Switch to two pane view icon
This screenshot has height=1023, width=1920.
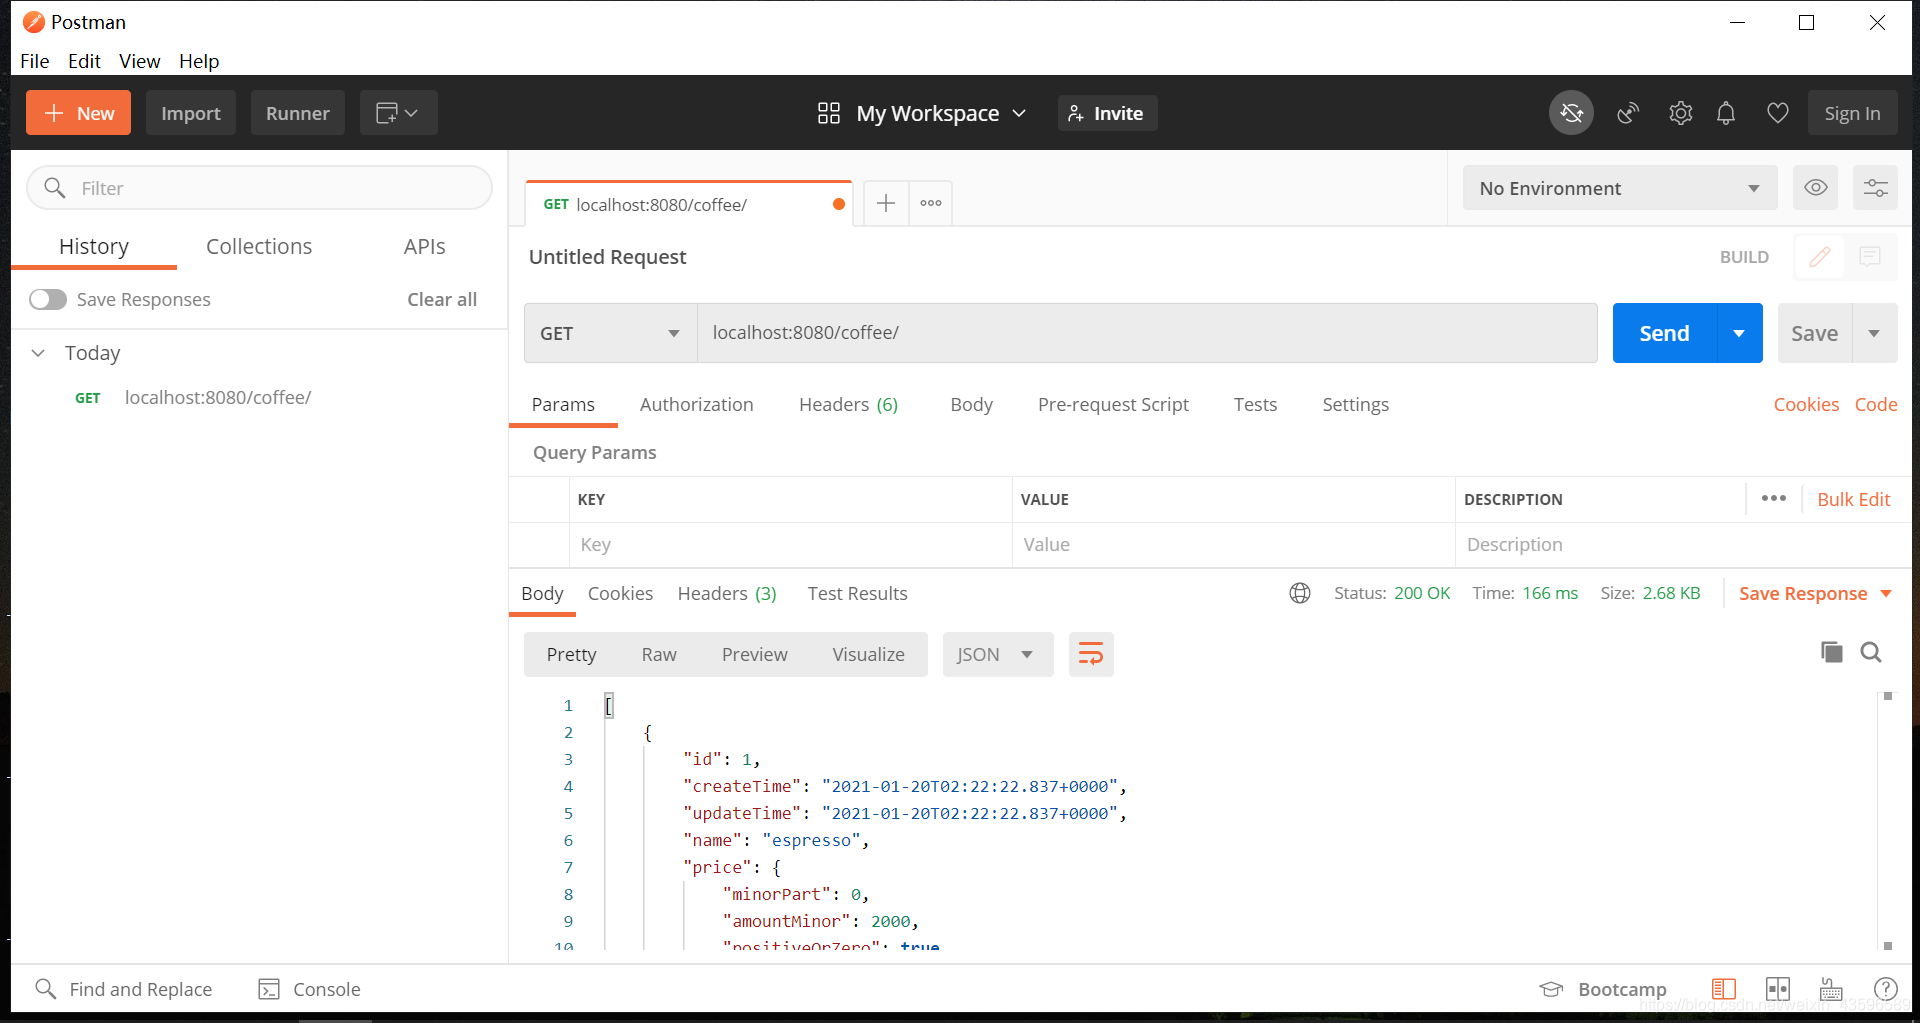pos(1778,989)
